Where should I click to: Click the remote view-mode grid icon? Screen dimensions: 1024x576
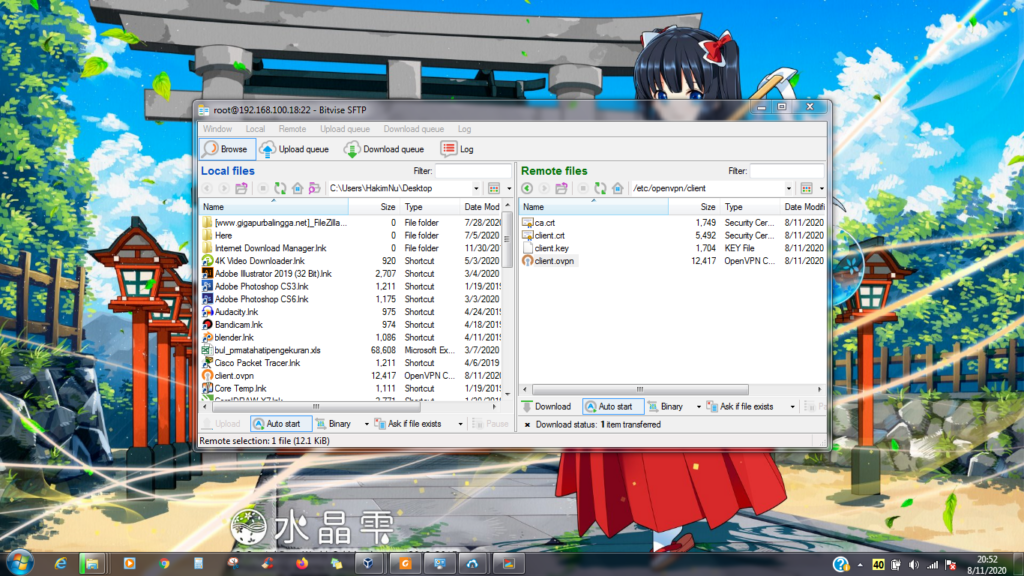coord(807,188)
